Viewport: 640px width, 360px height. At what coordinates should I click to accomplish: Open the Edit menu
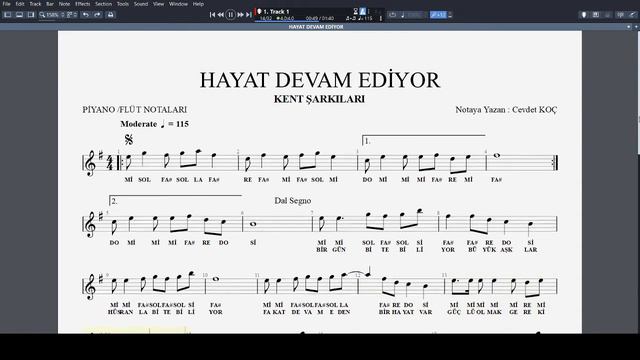(20, 4)
